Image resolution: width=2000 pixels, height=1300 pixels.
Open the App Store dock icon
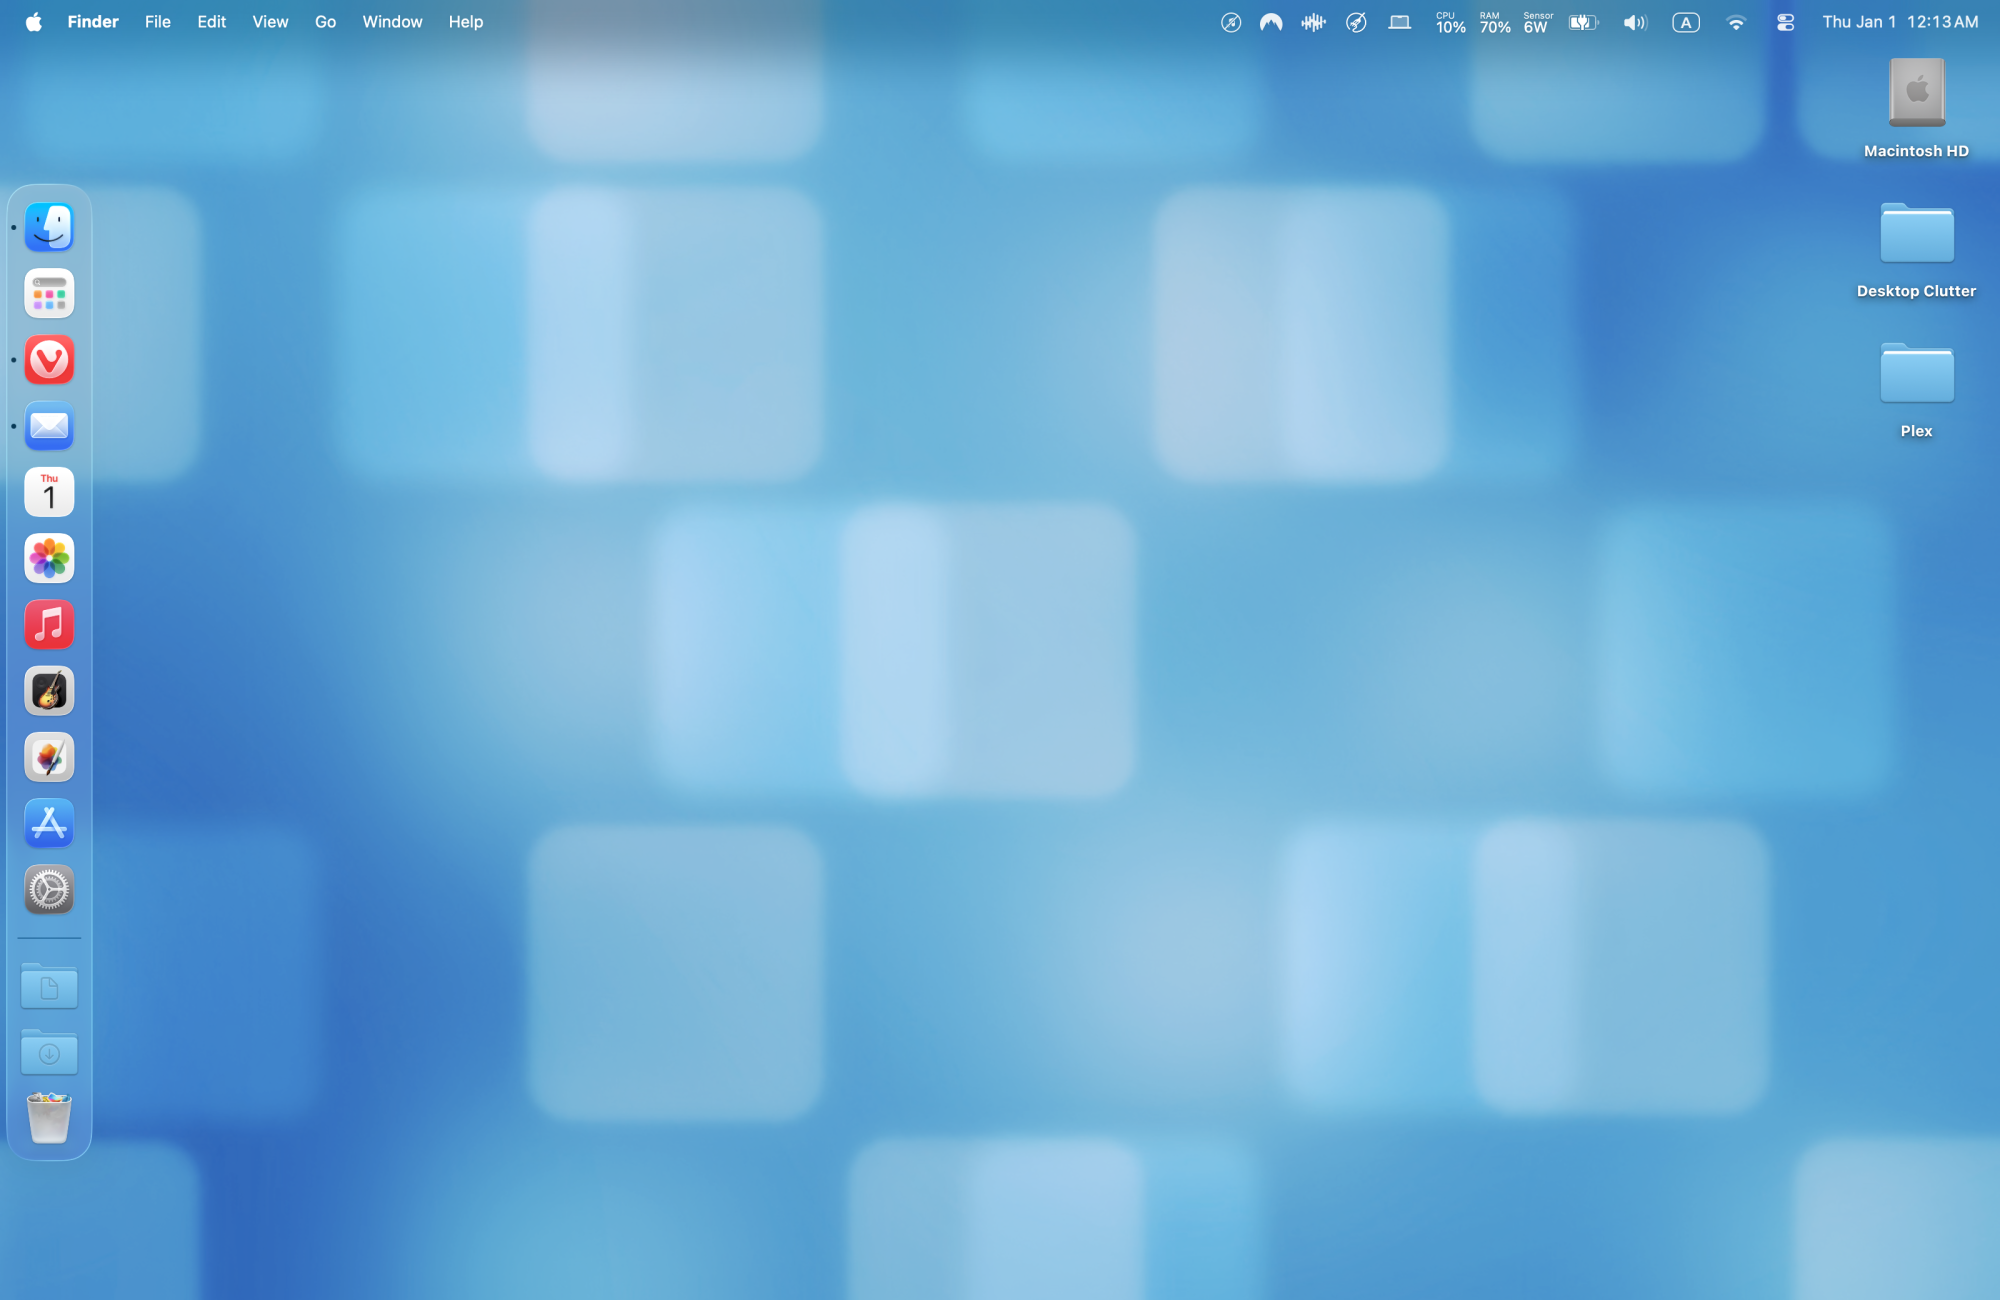[49, 823]
